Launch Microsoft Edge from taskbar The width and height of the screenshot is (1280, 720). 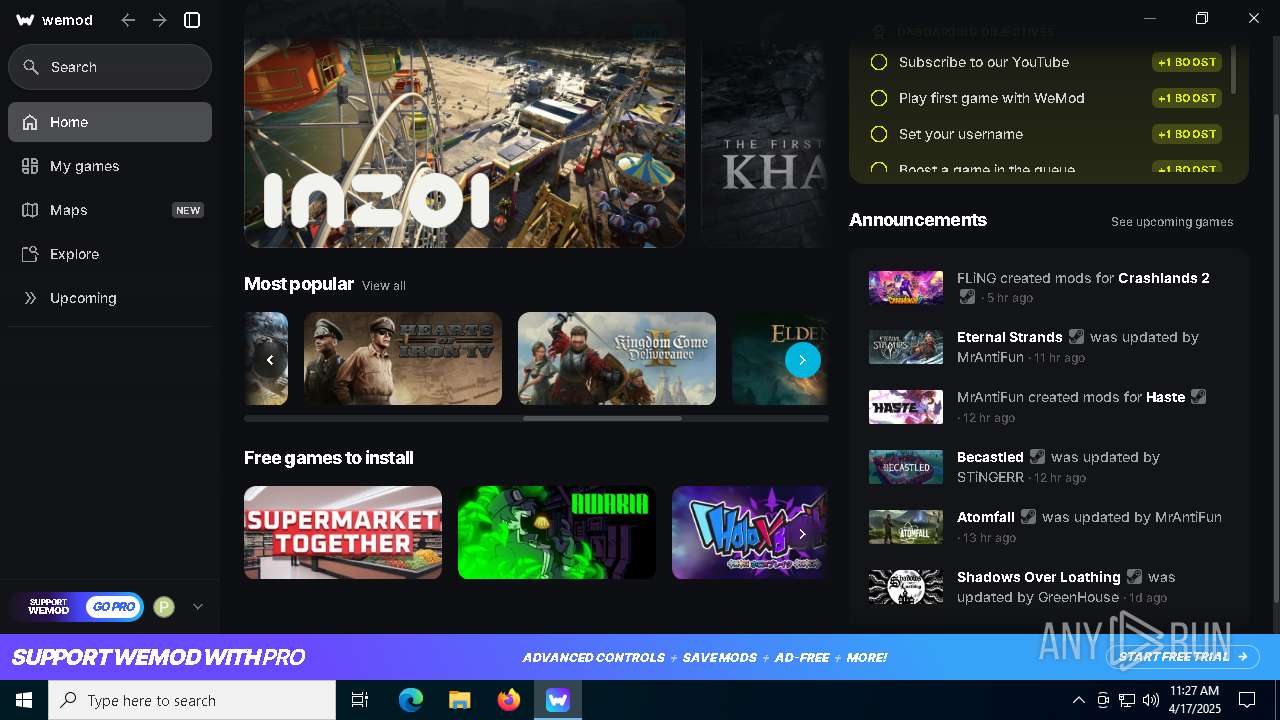pos(411,700)
